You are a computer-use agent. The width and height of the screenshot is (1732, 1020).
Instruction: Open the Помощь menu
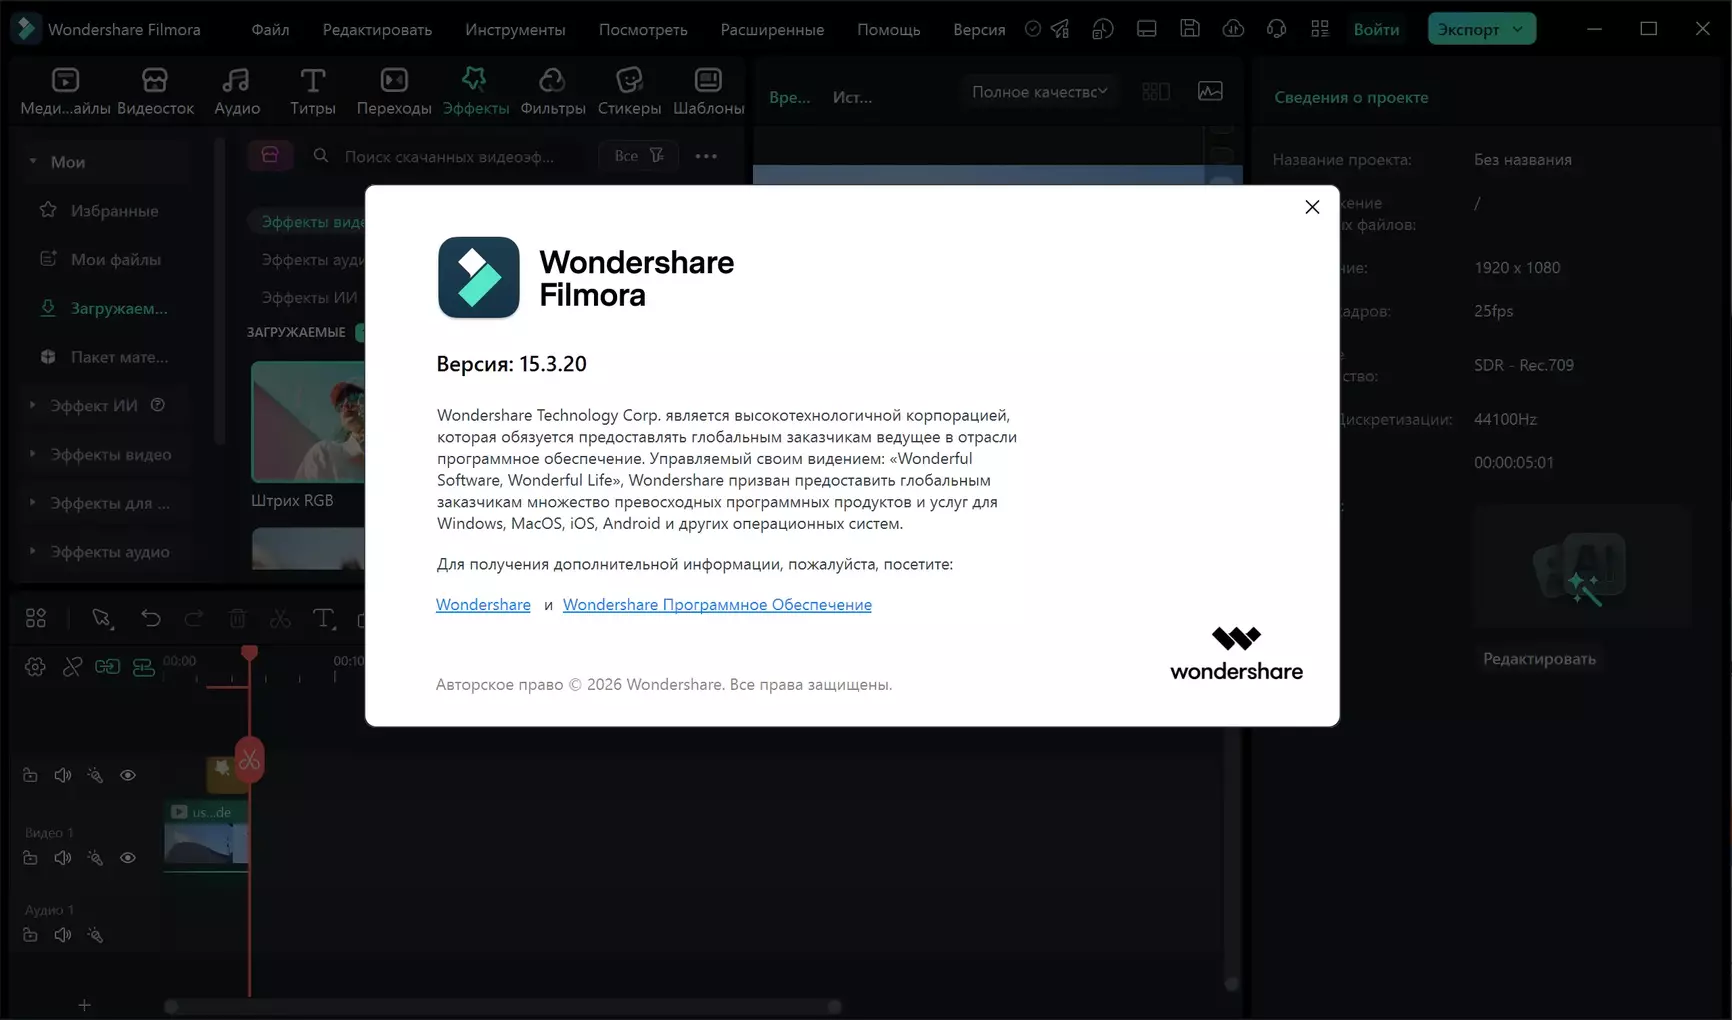point(888,29)
